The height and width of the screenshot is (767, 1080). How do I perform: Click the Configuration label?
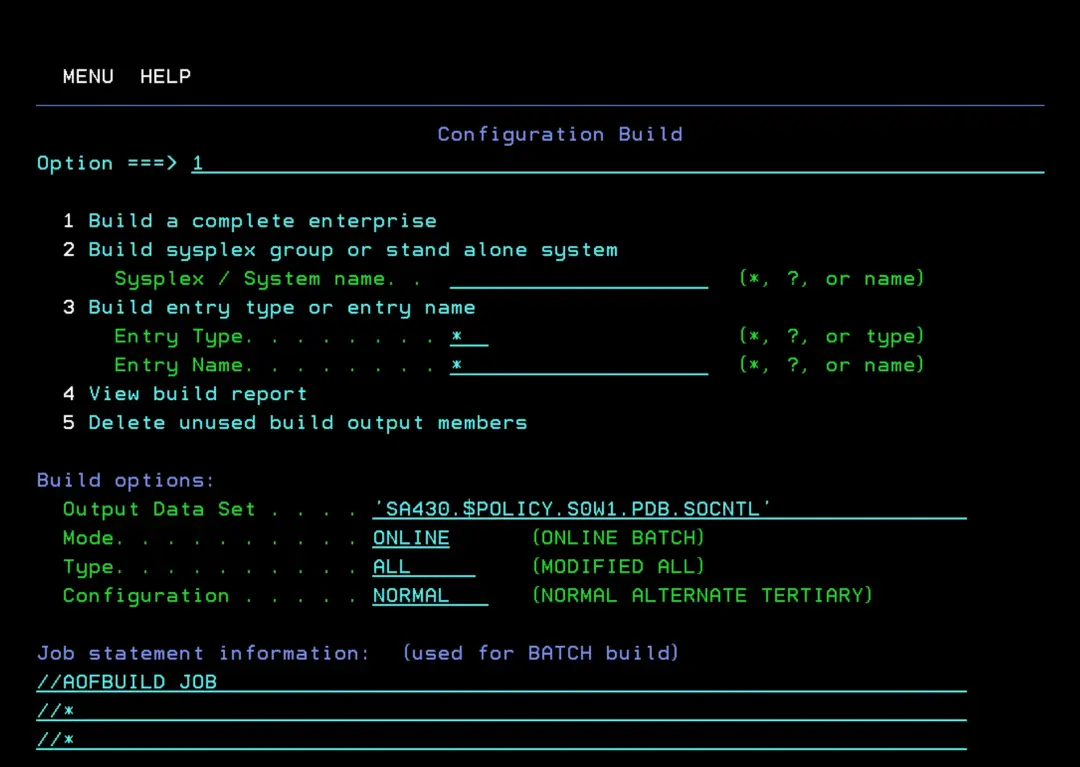[x=146, y=596]
